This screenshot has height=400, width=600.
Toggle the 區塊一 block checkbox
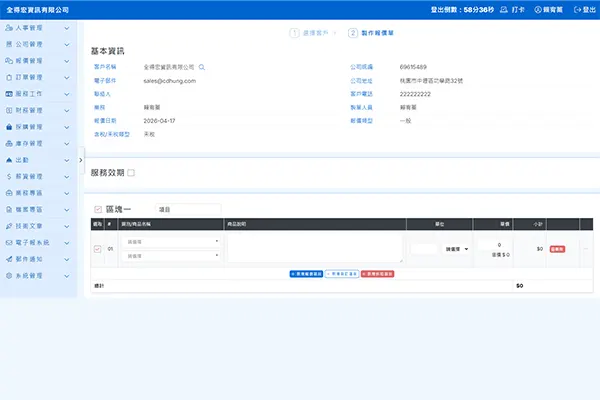pyautogui.click(x=98, y=209)
